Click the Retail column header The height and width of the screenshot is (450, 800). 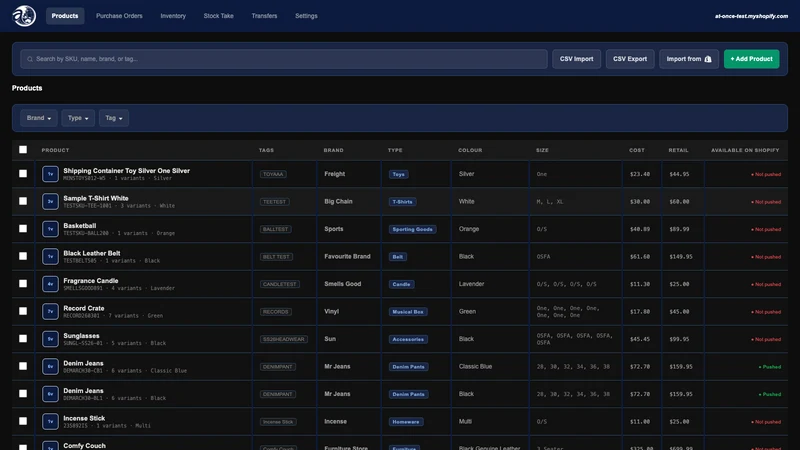(x=679, y=150)
